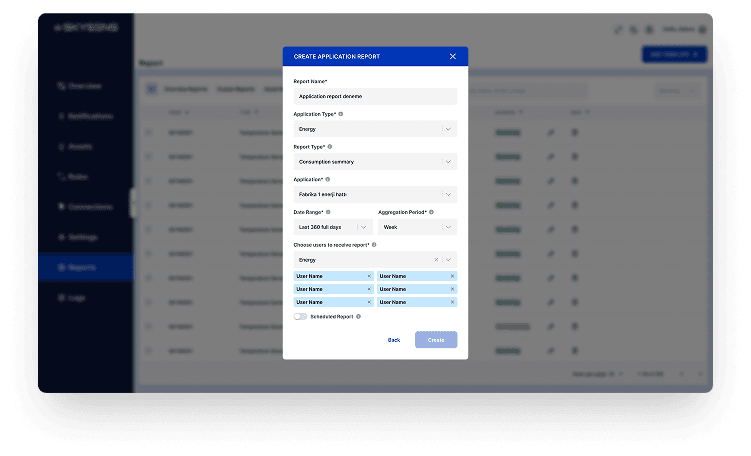The height and width of the screenshot is (456, 751).
Task: Click info icon beside Application label
Action: pyautogui.click(x=329, y=179)
